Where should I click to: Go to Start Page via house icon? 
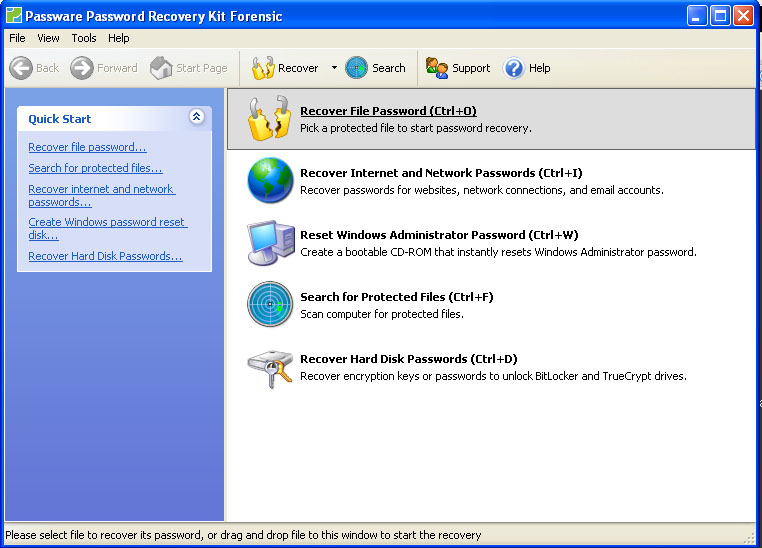point(161,68)
